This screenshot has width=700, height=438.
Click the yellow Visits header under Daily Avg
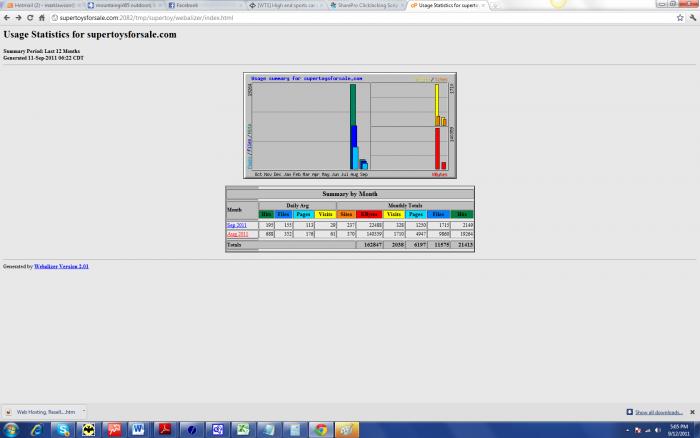click(325, 215)
